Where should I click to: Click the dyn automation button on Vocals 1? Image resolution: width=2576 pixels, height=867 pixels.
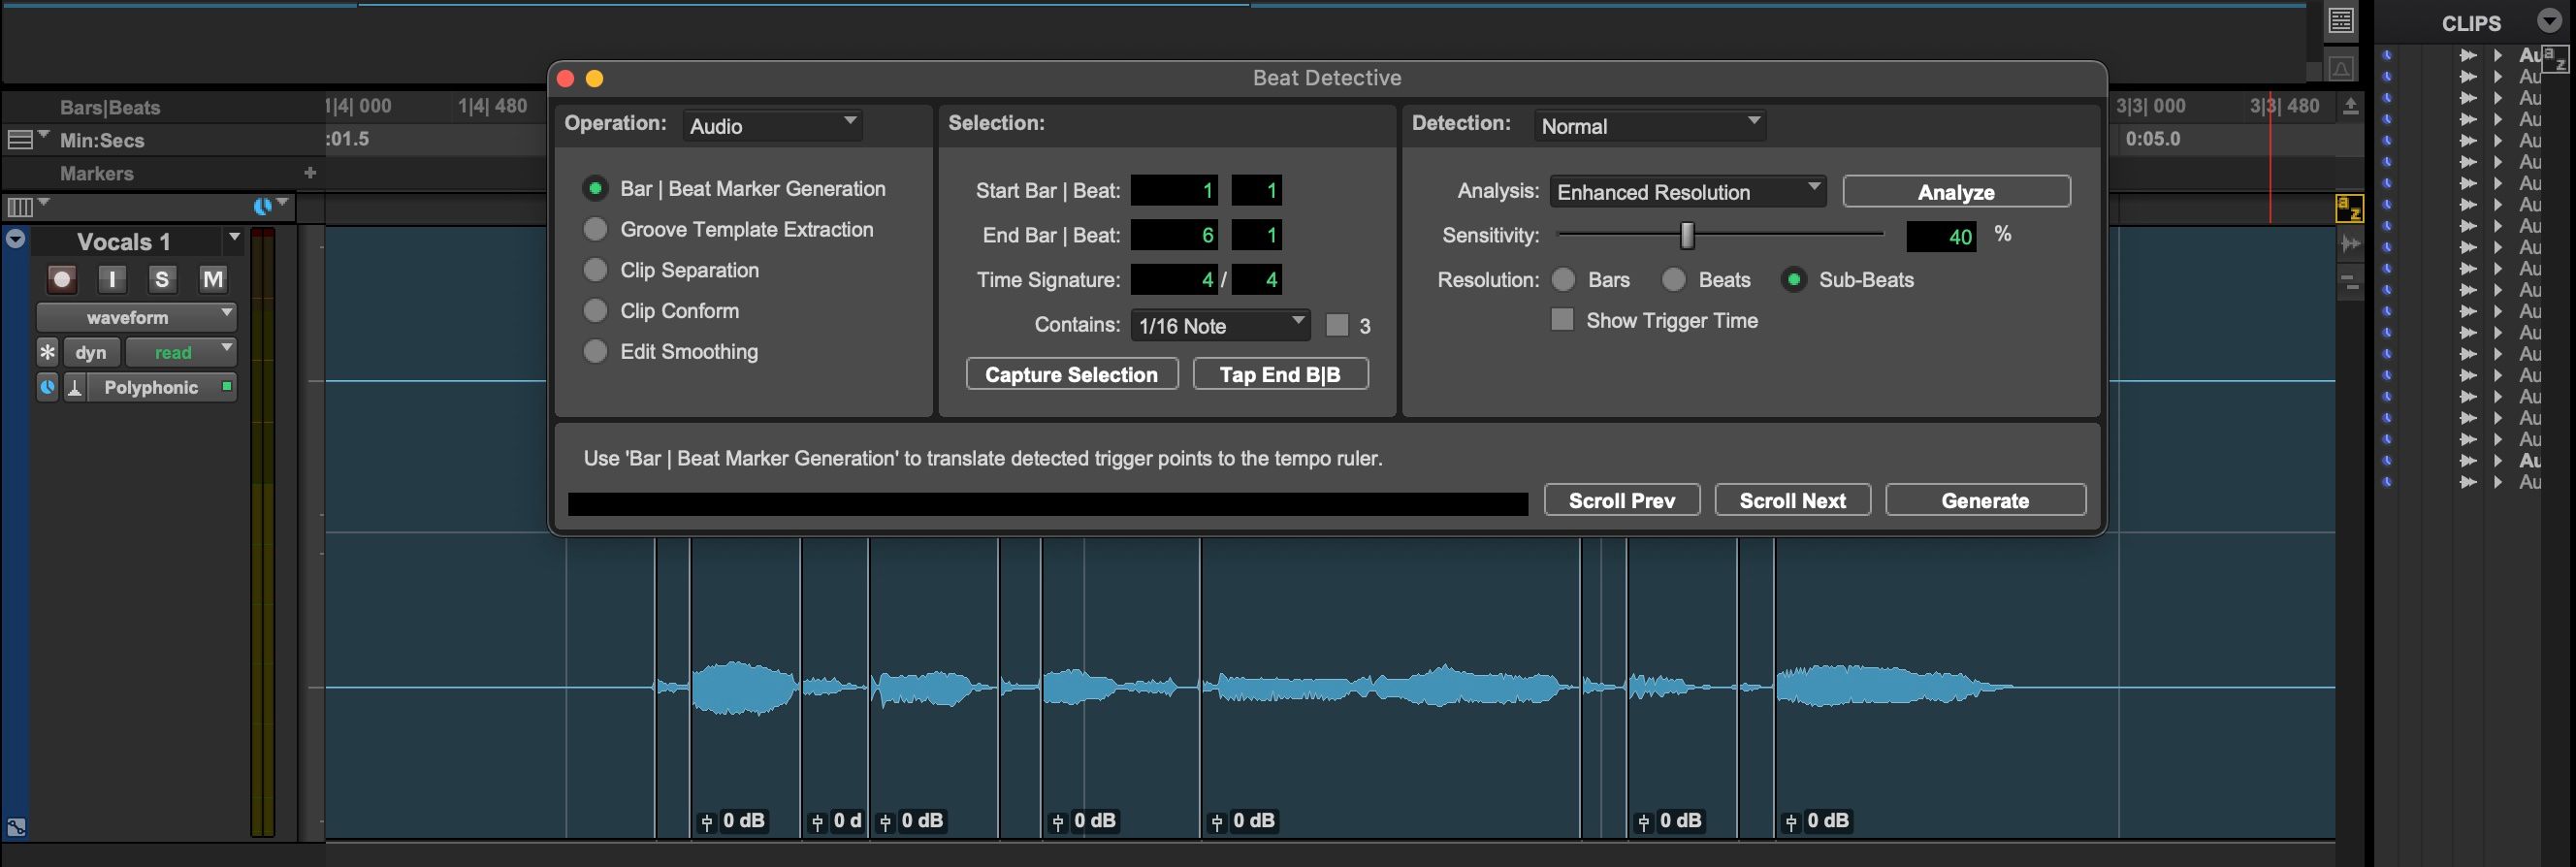coord(91,352)
